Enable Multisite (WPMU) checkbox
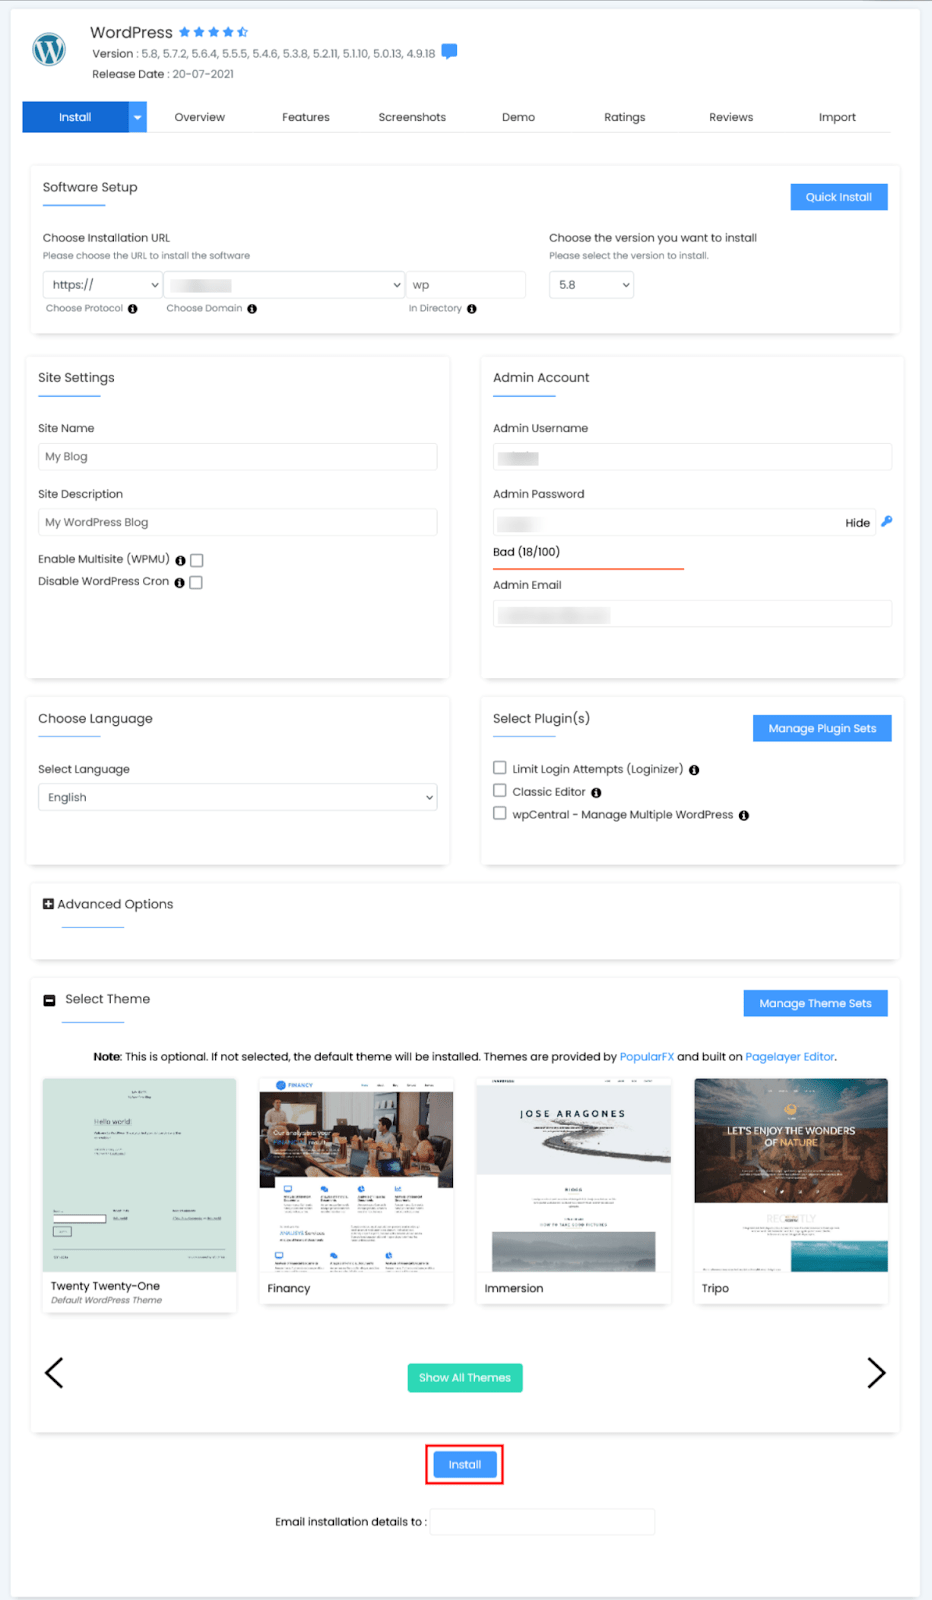932x1600 pixels. 197,561
